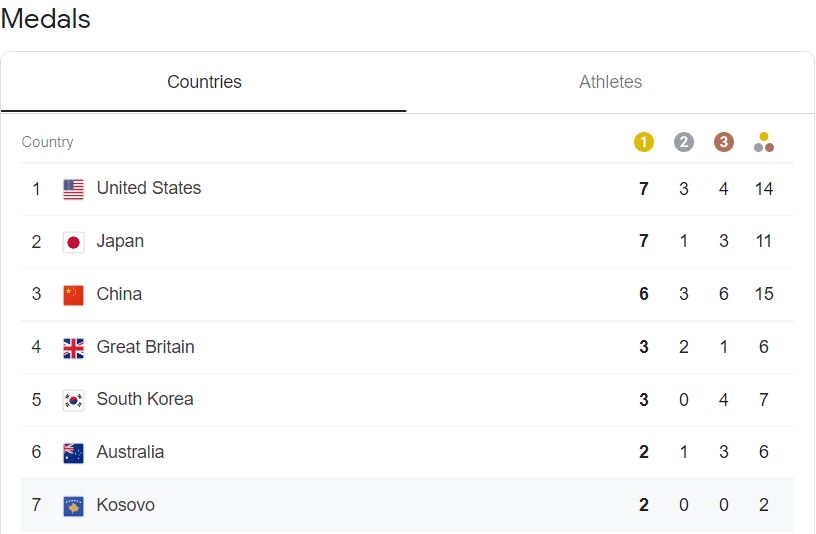Viewport: 816px width, 534px height.
Task: Click the China flag icon
Action: (73, 295)
